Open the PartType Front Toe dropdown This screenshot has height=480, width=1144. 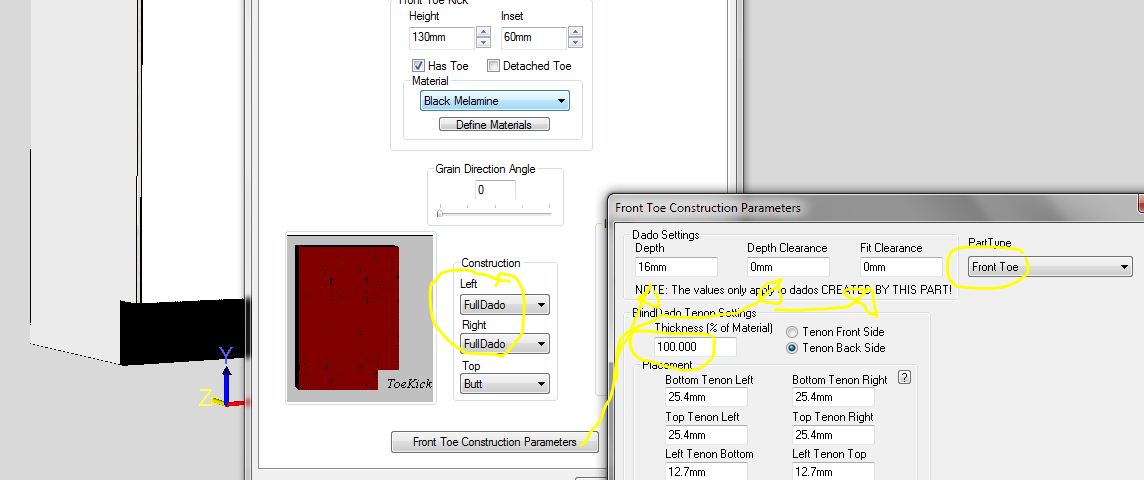pyautogui.click(x=1124, y=267)
